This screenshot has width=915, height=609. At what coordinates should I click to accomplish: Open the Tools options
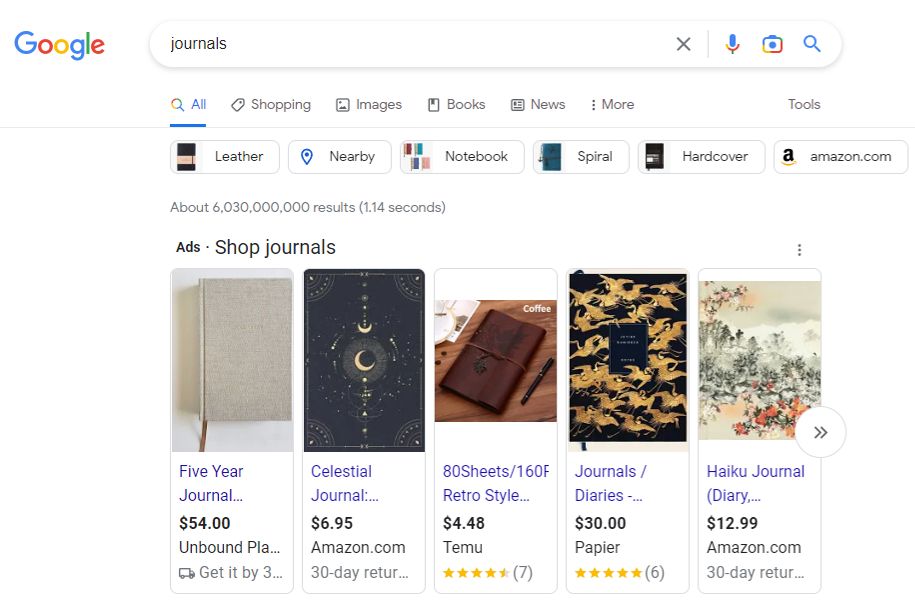(x=804, y=105)
